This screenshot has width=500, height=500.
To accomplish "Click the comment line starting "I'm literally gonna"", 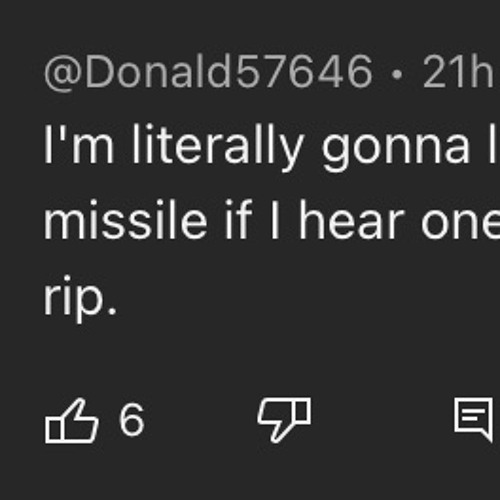I will coord(272,147).
